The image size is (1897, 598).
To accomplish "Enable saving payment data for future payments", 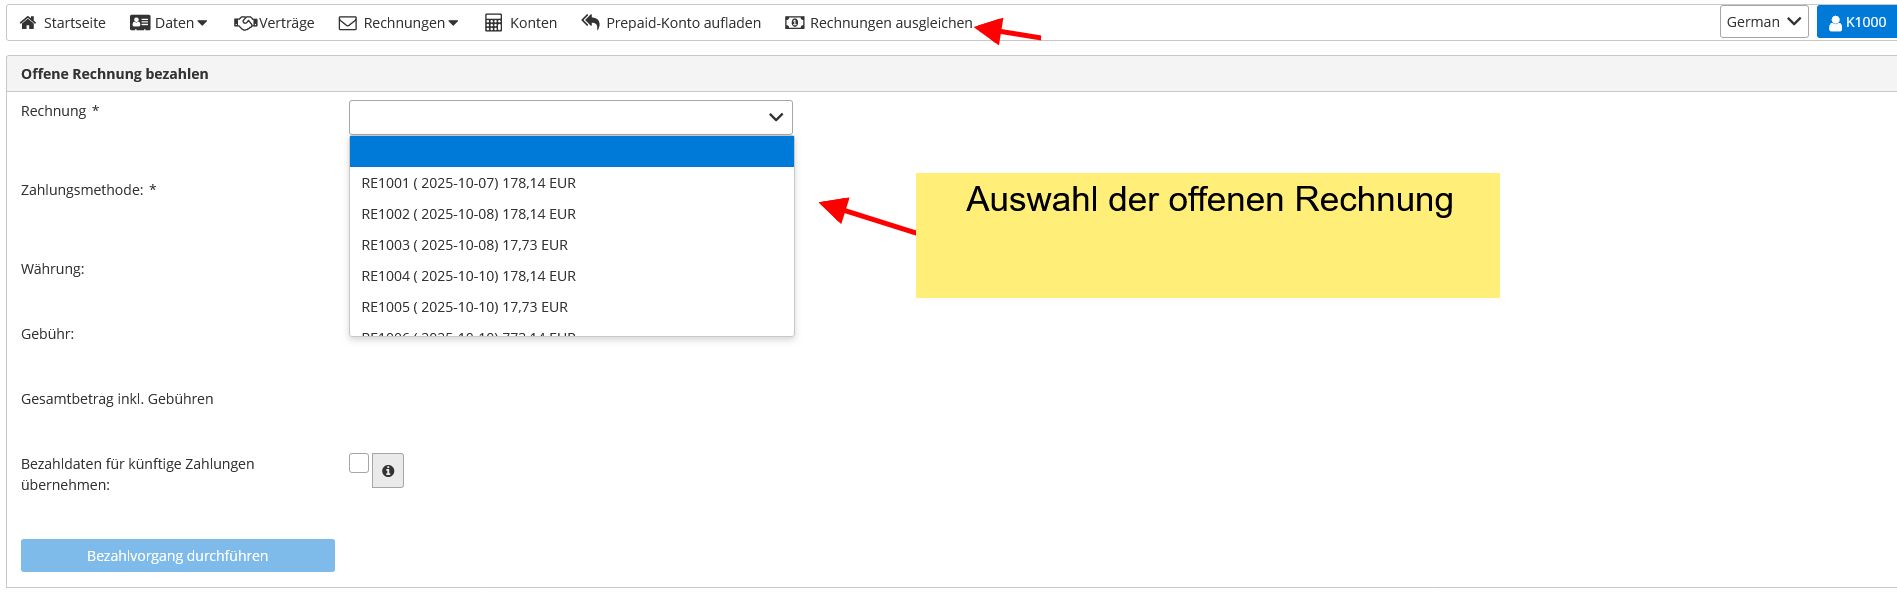I will 359,463.
